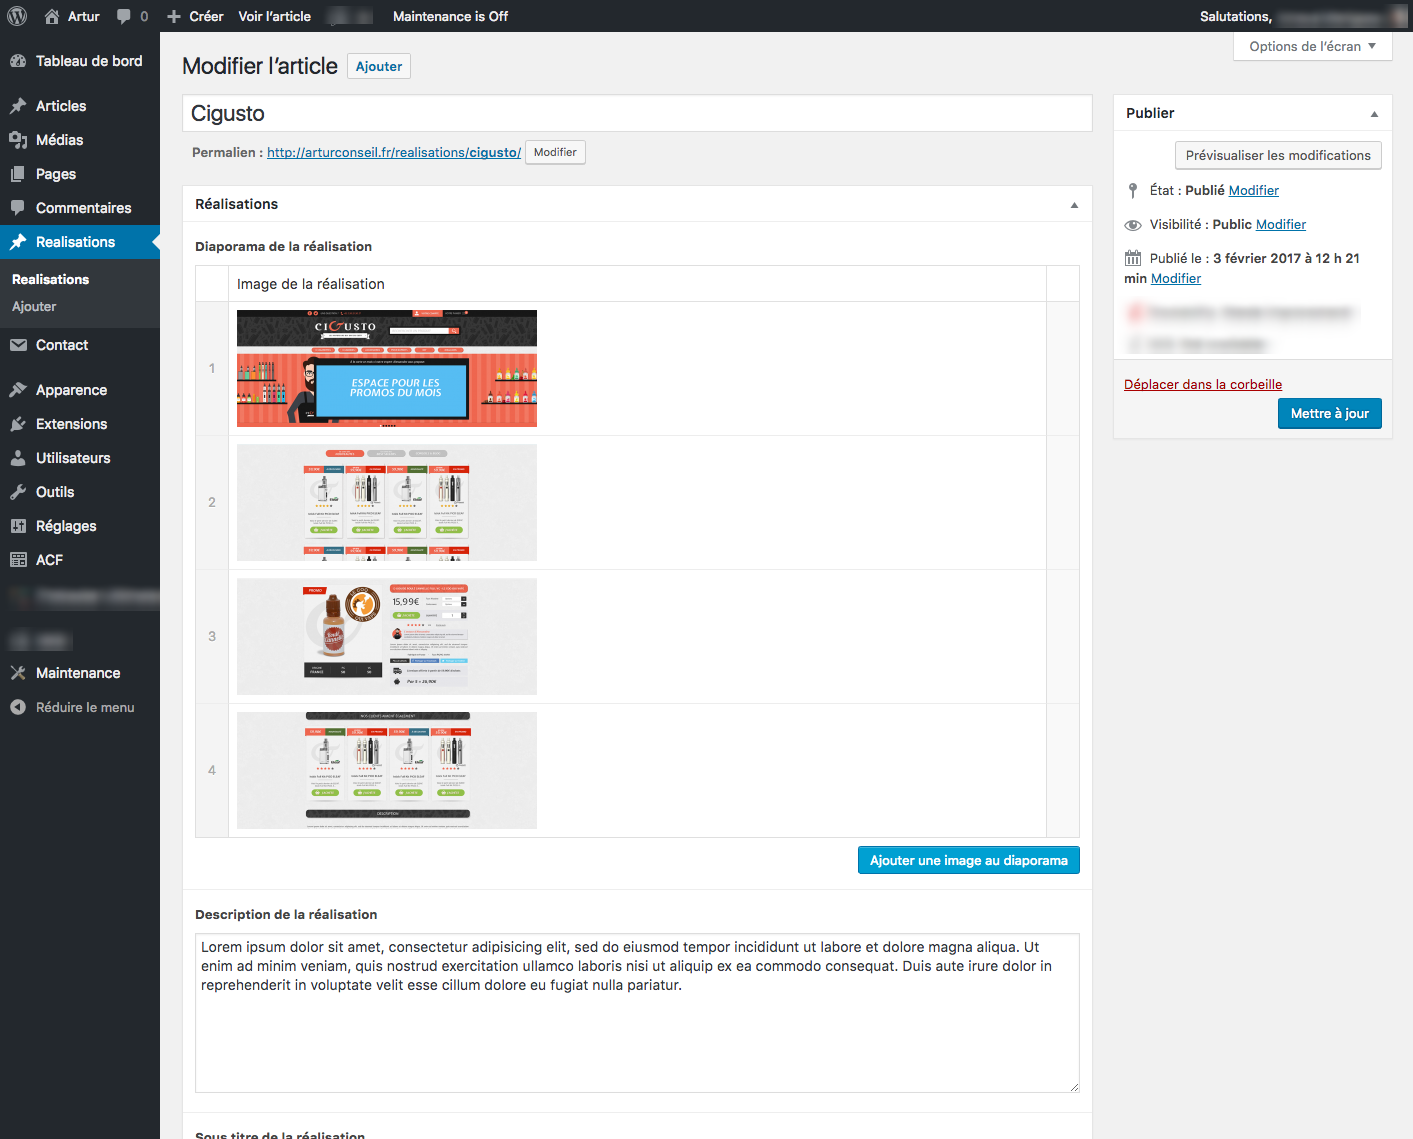Open the Utilisateurs menu
Image resolution: width=1413 pixels, height=1139 pixels.
(73, 458)
